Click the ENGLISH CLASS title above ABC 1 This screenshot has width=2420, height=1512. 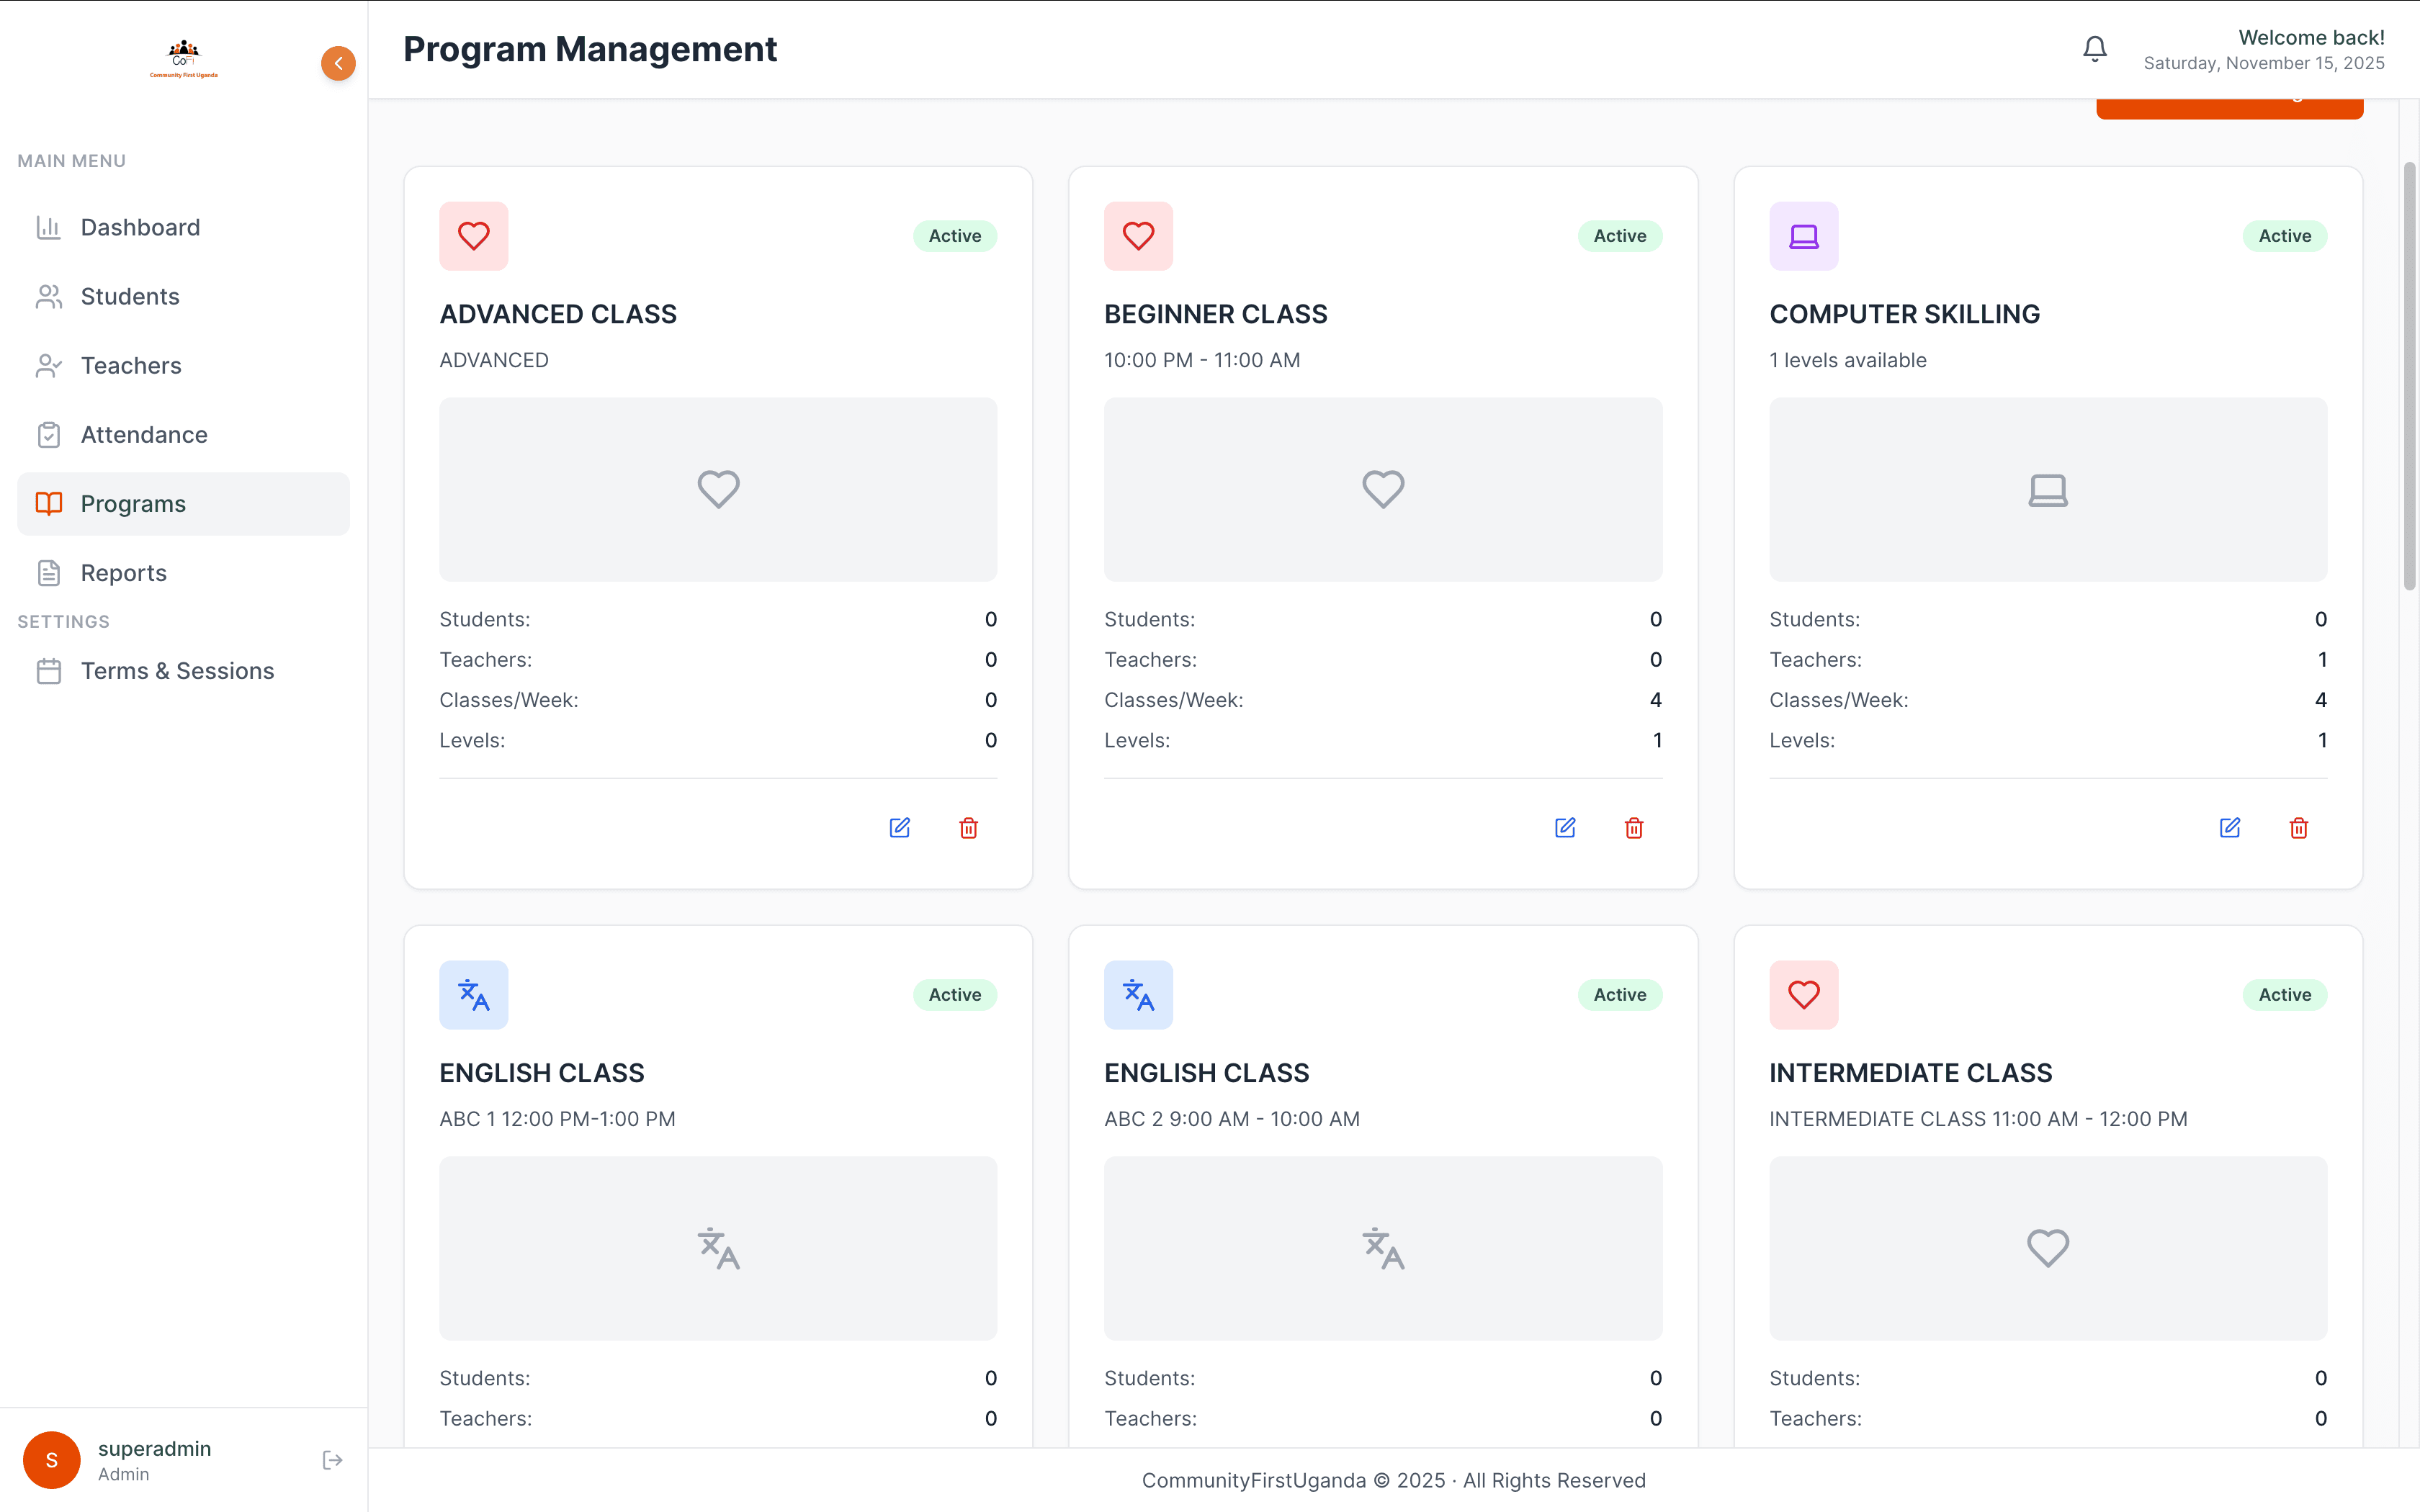click(542, 1073)
